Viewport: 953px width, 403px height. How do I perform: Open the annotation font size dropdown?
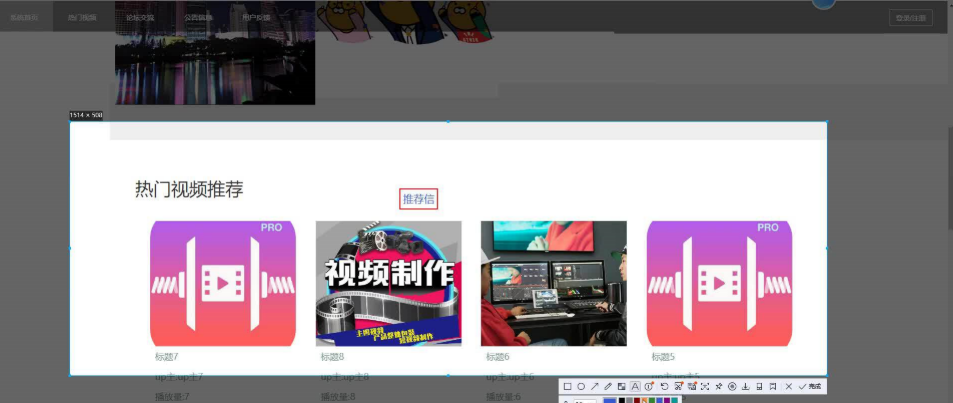585,401
